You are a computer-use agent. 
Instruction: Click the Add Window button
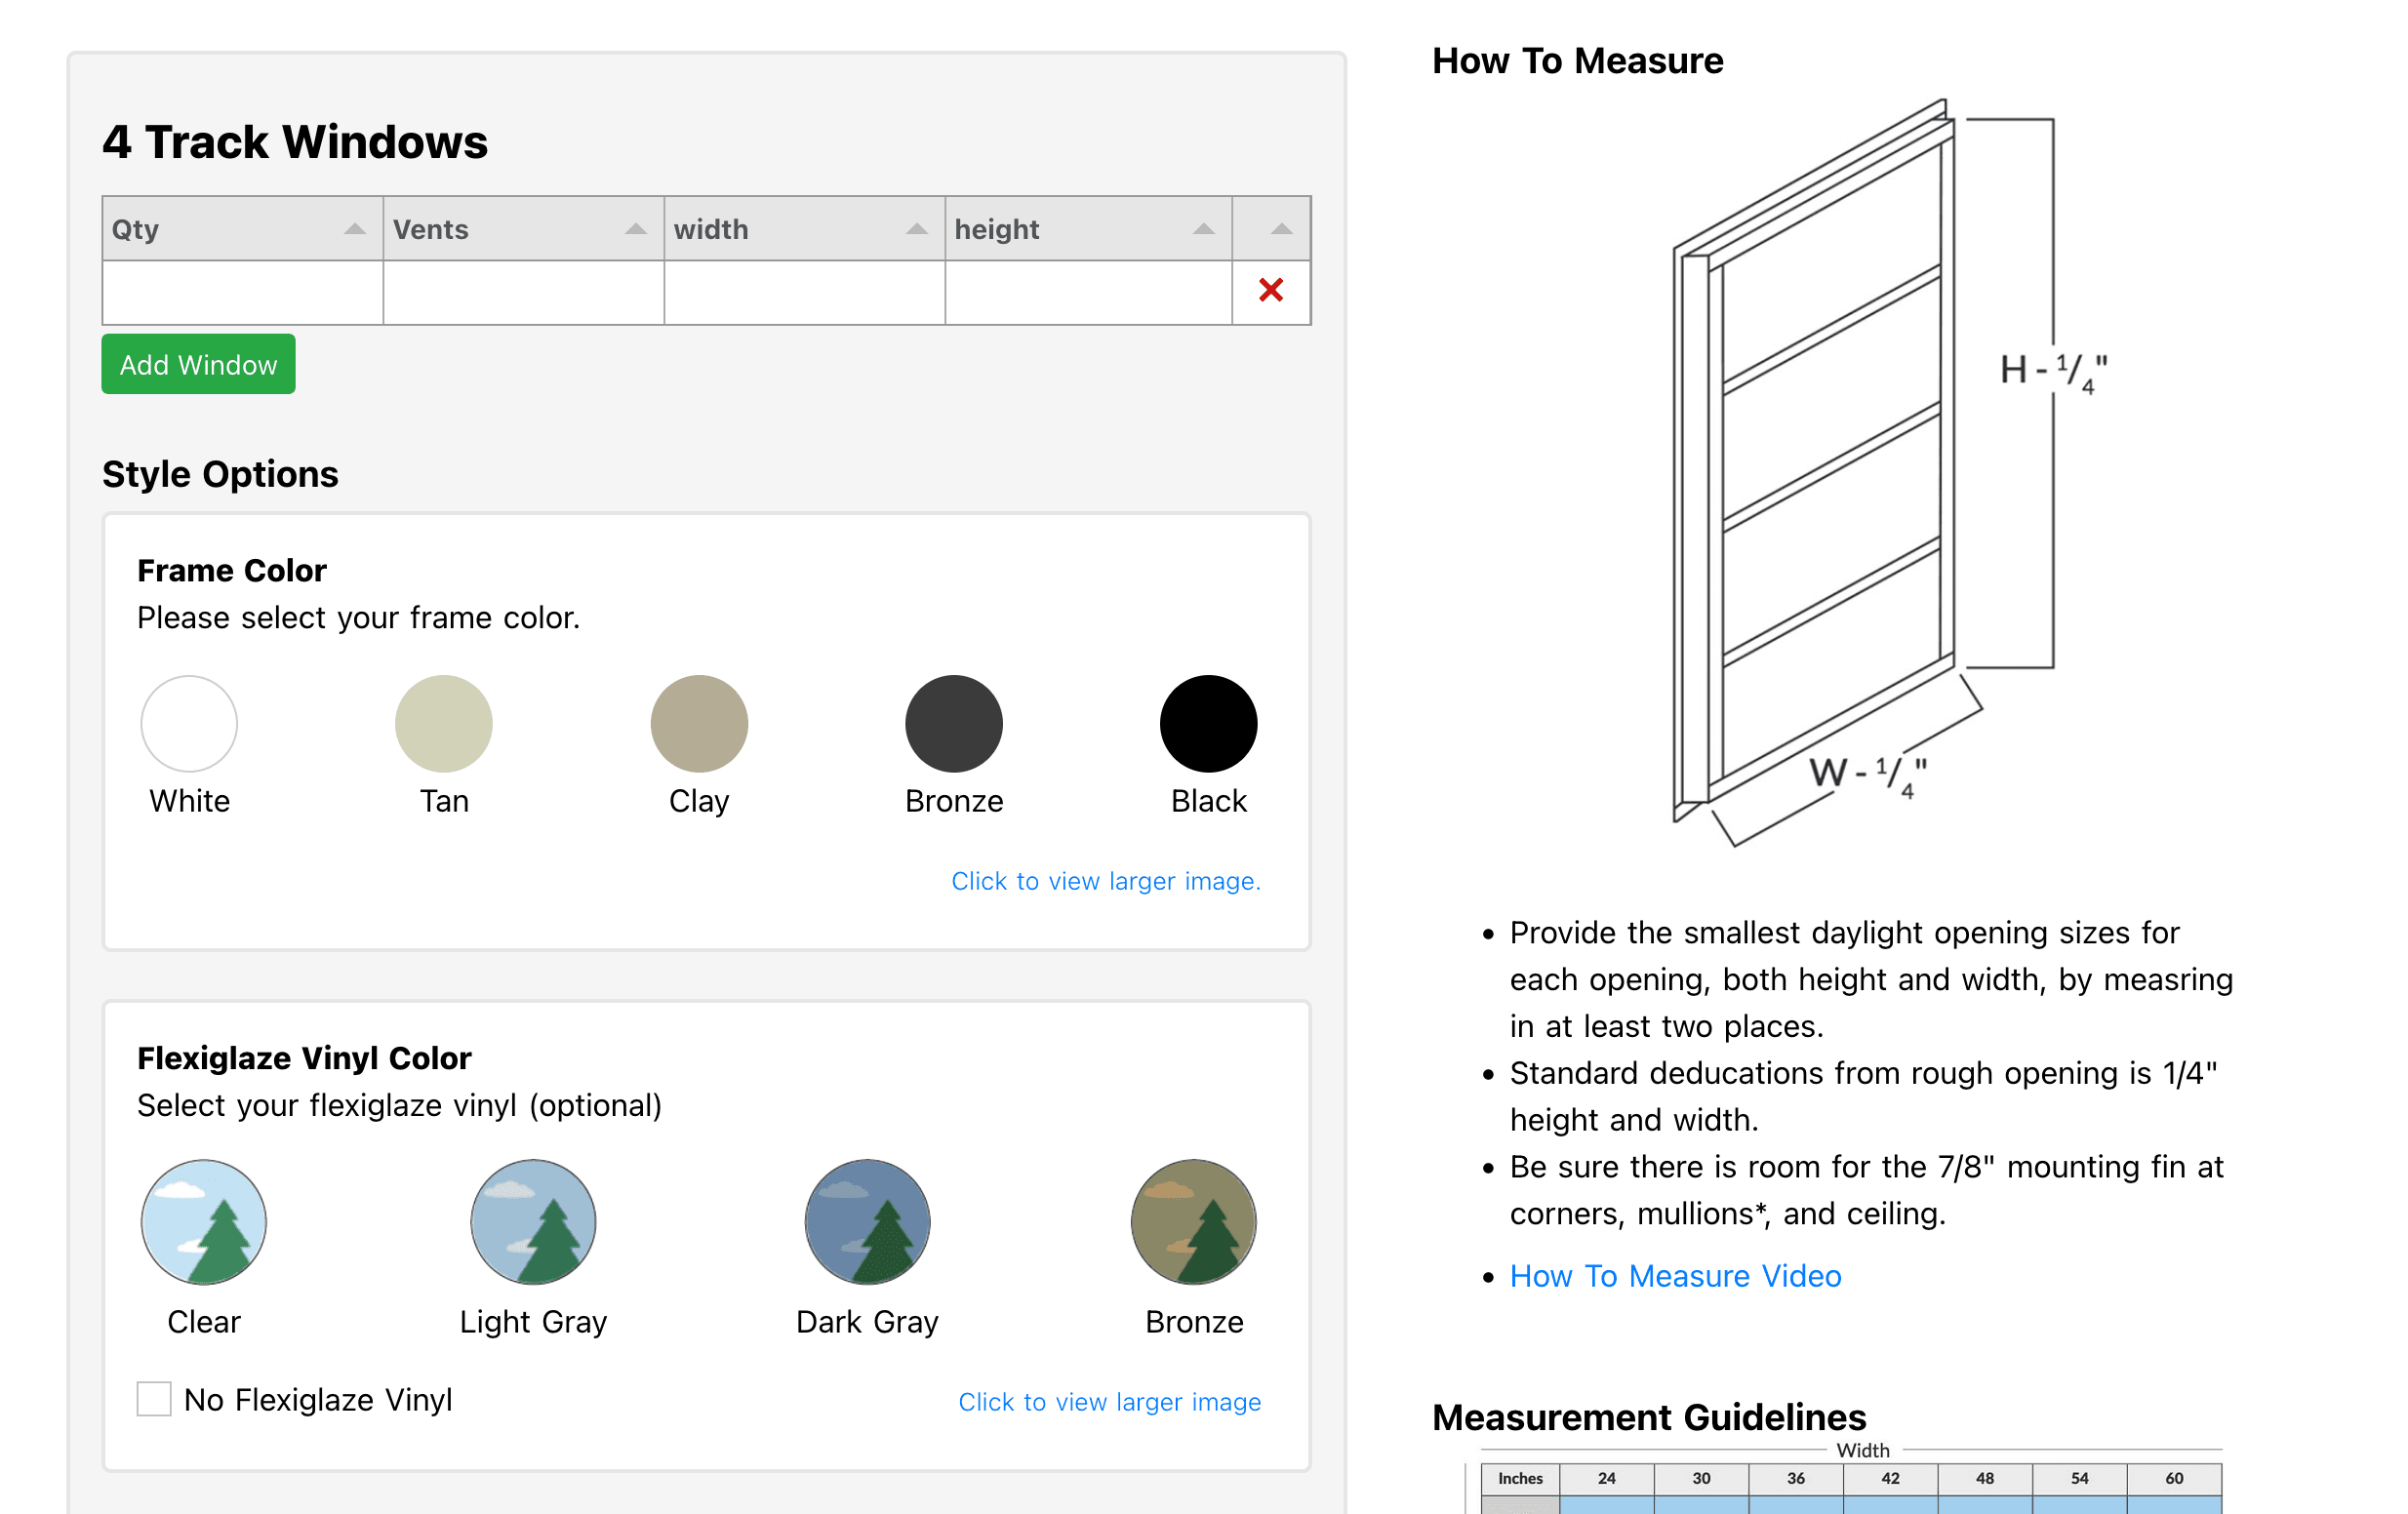(197, 363)
